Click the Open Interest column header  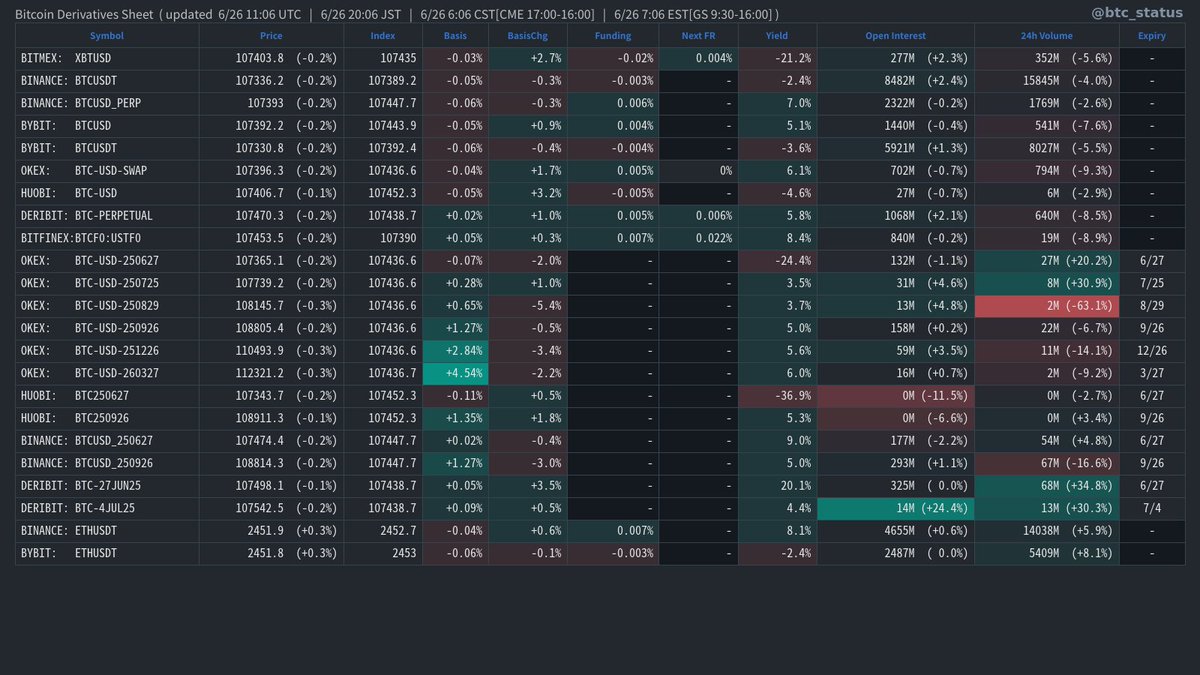pos(896,35)
